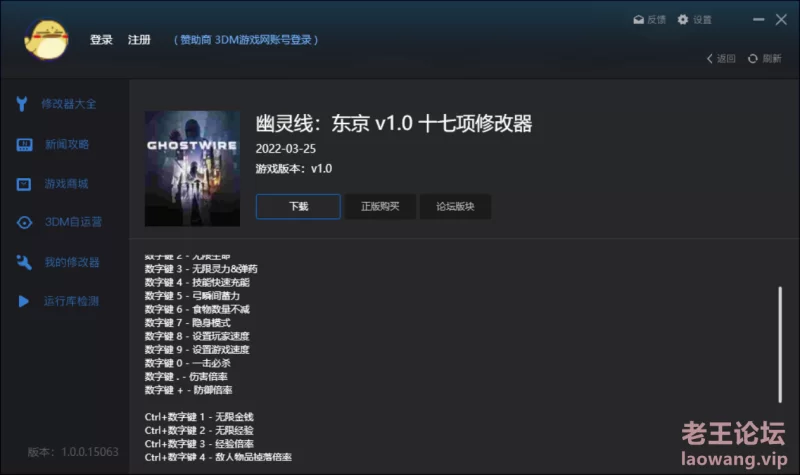The width and height of the screenshot is (800, 475).
Task: Click the hotkey list vertical scrollbar
Action: tap(780, 344)
